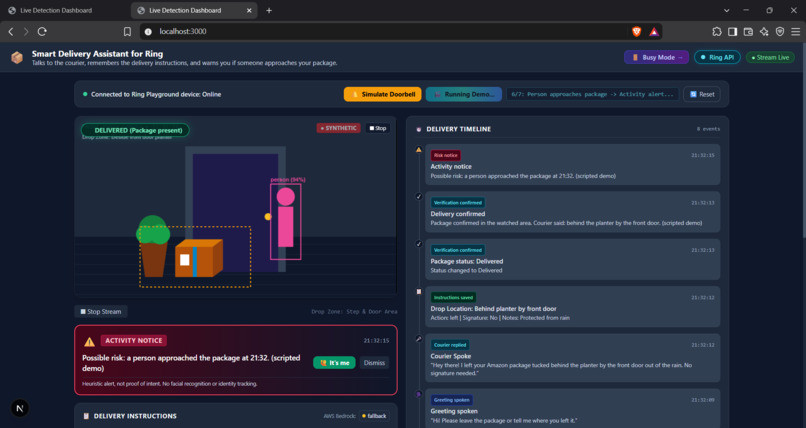Click the browser back arrow

pyautogui.click(x=11, y=31)
